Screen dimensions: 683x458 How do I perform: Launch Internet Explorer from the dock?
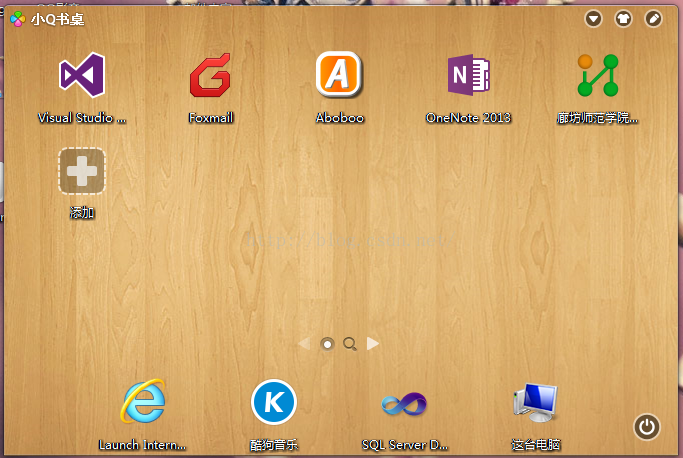[143, 401]
